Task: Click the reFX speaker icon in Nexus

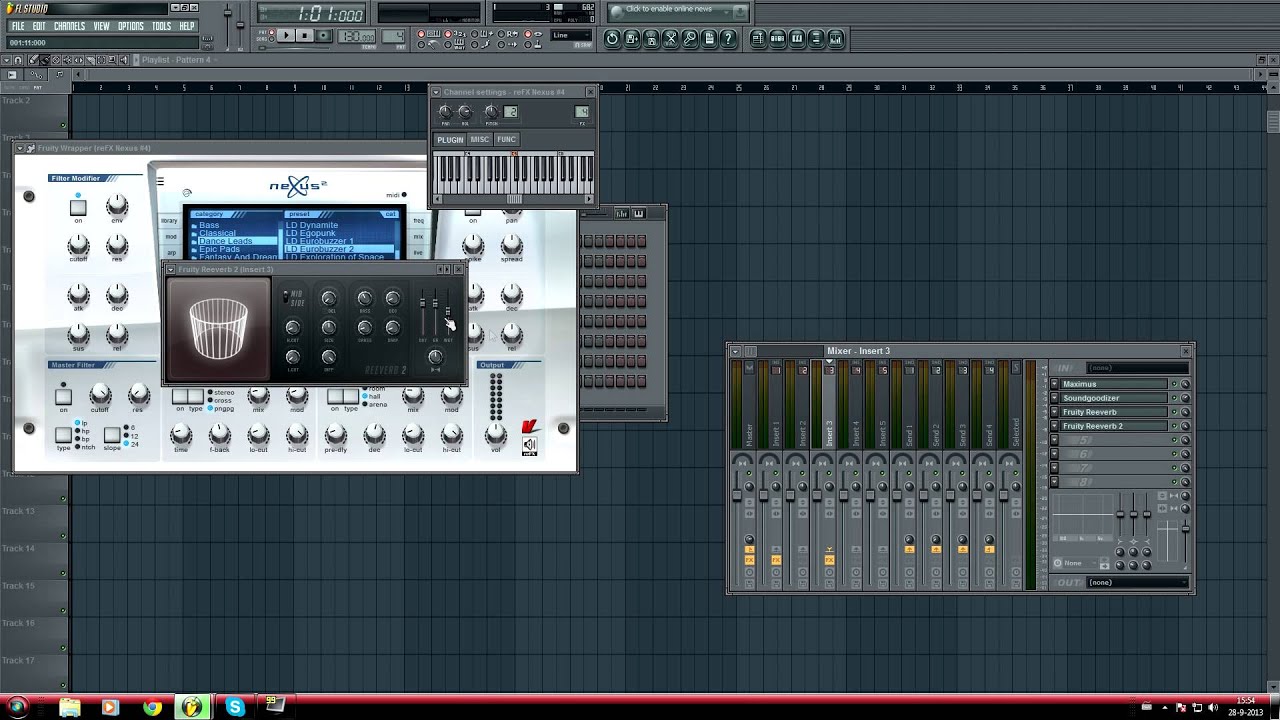Action: (x=530, y=446)
